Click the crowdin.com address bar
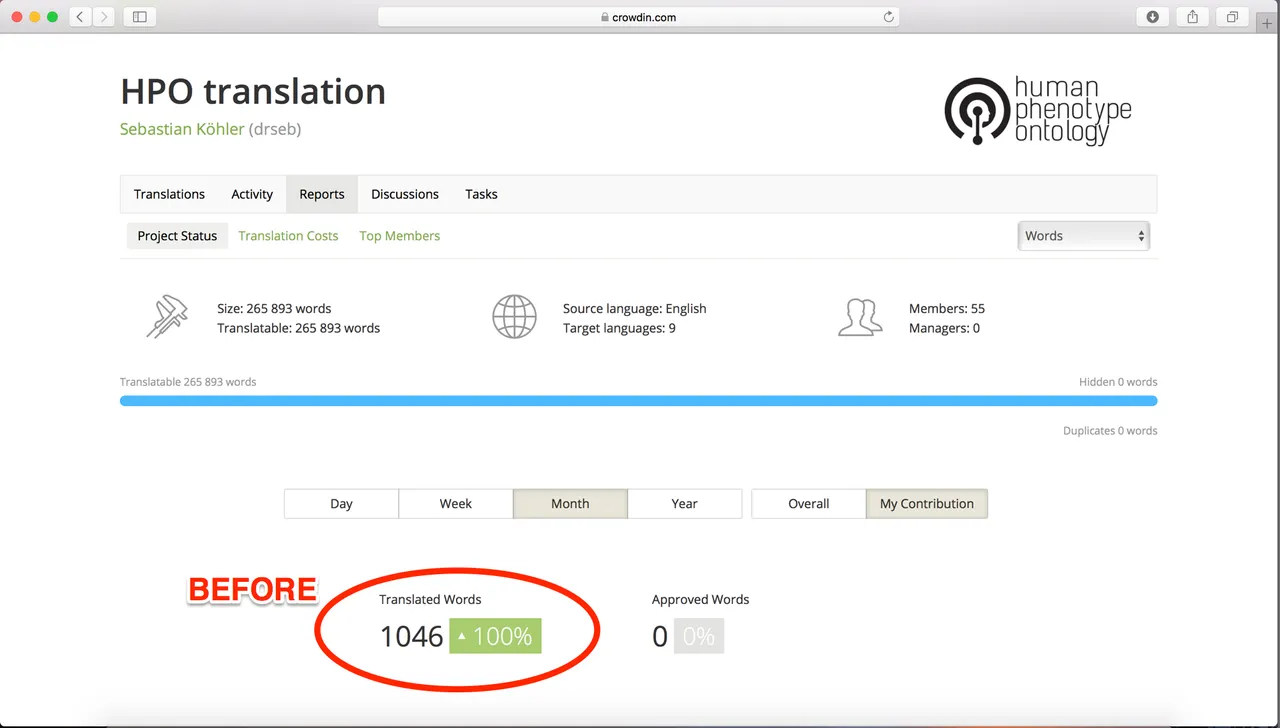 tap(638, 17)
